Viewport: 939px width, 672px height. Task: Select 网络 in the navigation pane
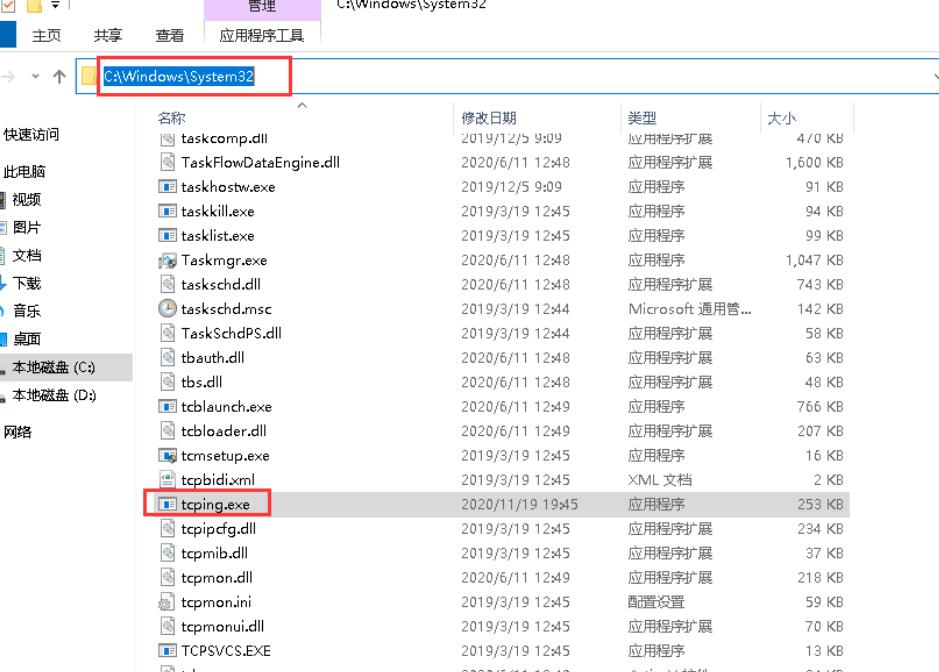click(17, 432)
